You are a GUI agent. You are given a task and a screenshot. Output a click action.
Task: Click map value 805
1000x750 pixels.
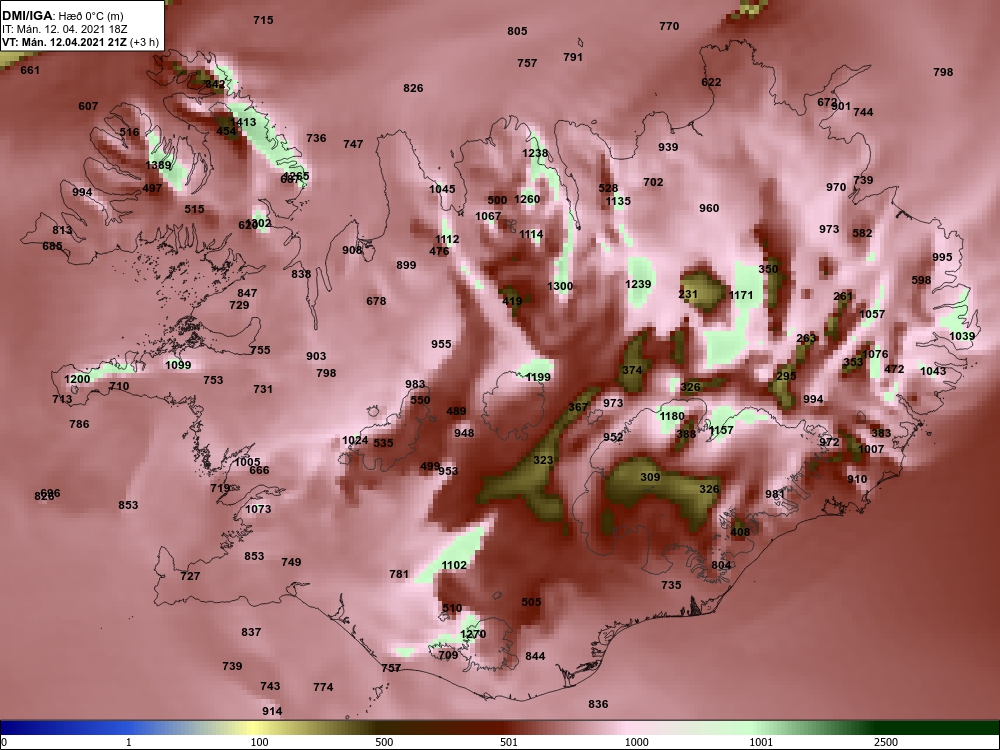517,31
